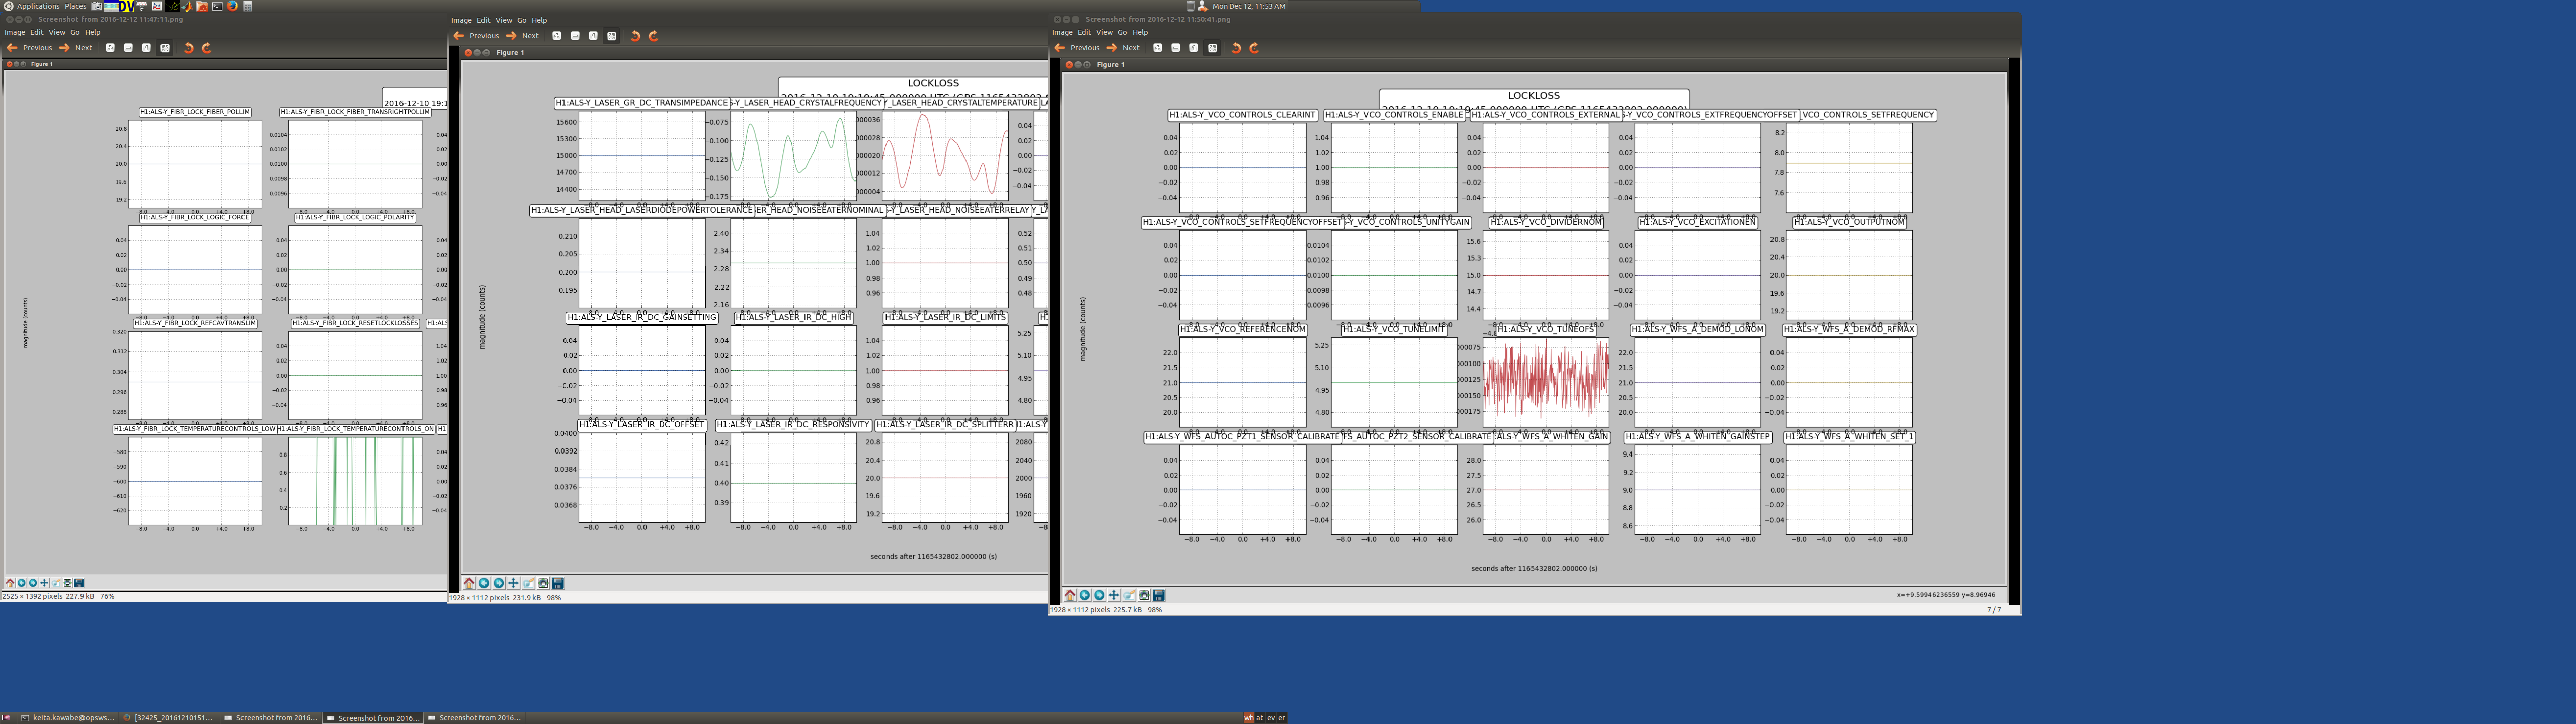Open the user switch/logout icon
Viewport: 2576px width, 724px height.
[1203, 6]
